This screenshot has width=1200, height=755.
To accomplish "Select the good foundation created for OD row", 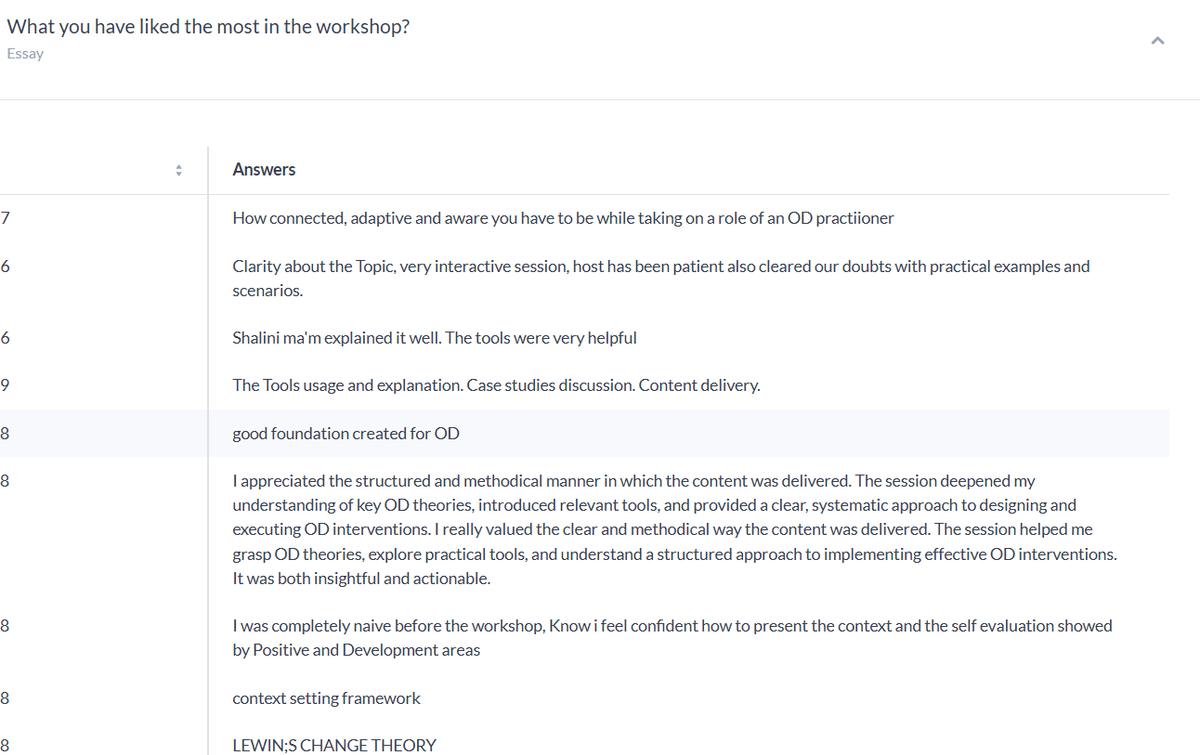I will tap(346, 434).
